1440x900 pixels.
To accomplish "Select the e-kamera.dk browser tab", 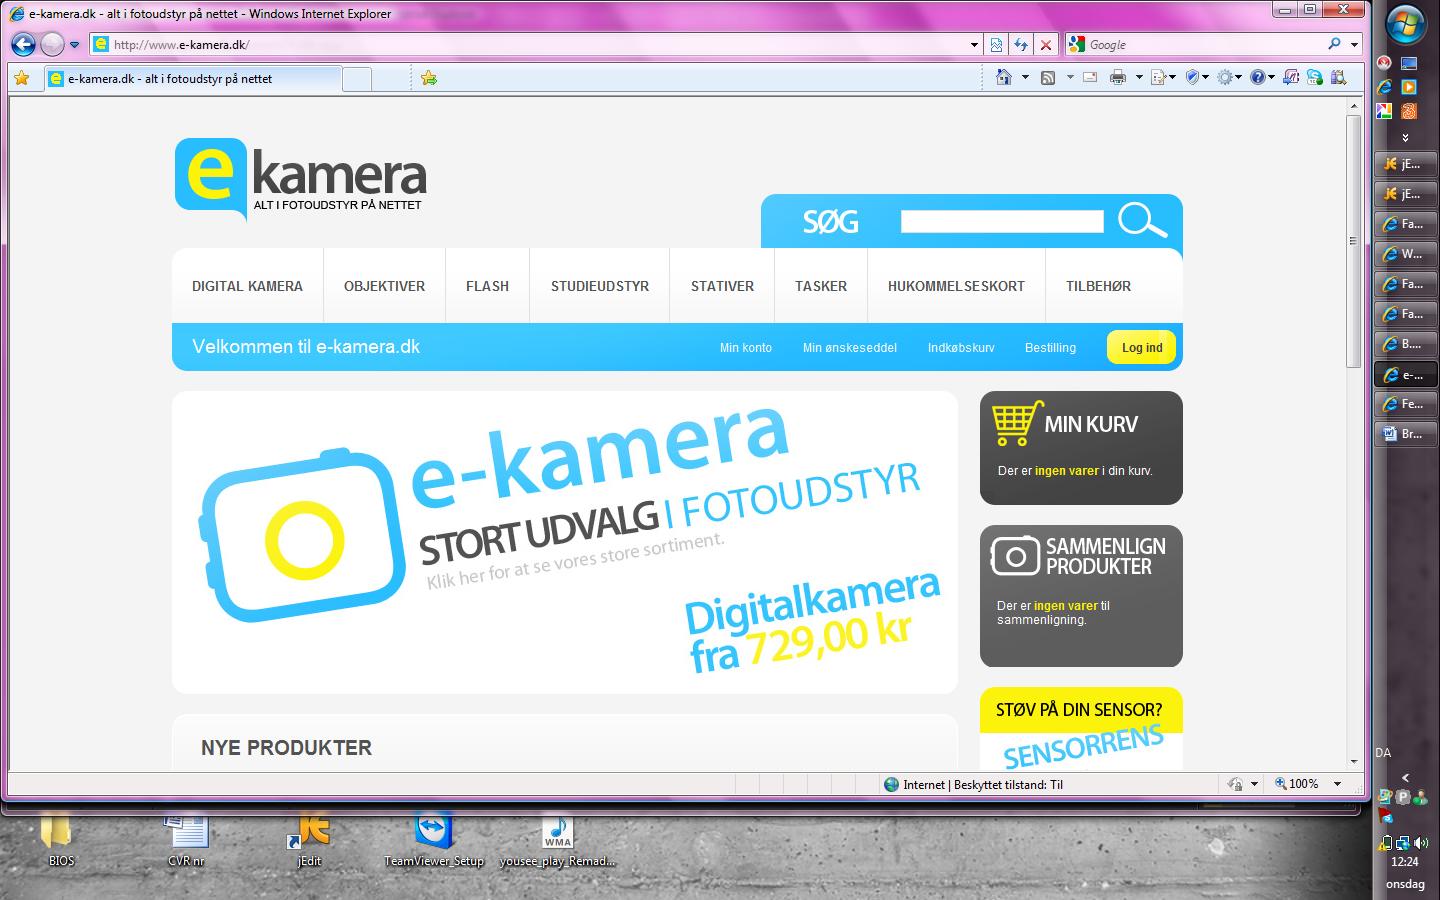I will tap(190, 78).
